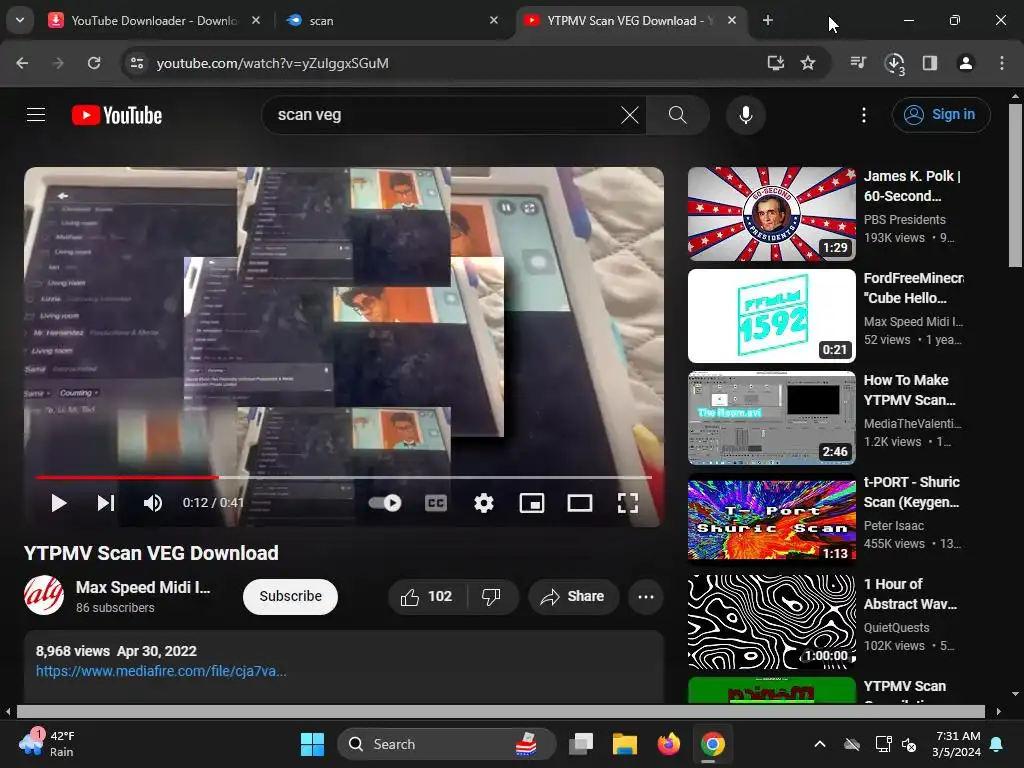Show hidden tray icons chevron
The height and width of the screenshot is (768, 1024).
coord(820,744)
